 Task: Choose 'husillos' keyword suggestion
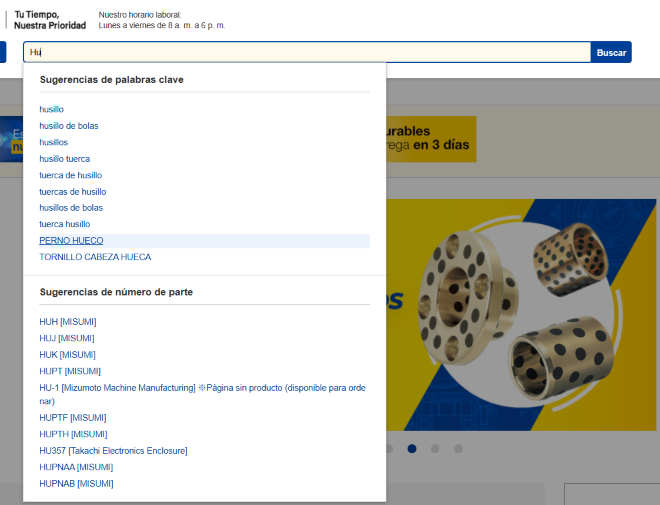(x=54, y=142)
